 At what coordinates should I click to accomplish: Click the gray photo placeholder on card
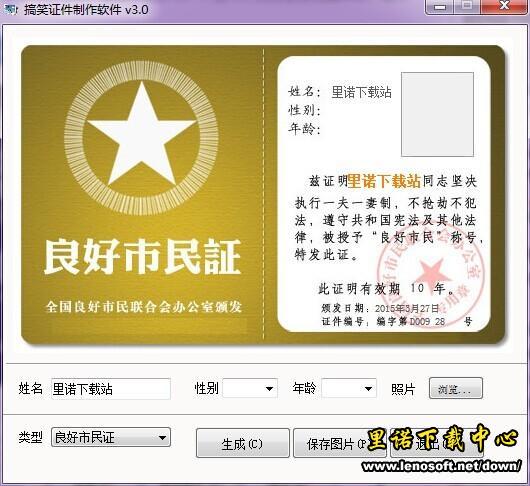(x=437, y=114)
